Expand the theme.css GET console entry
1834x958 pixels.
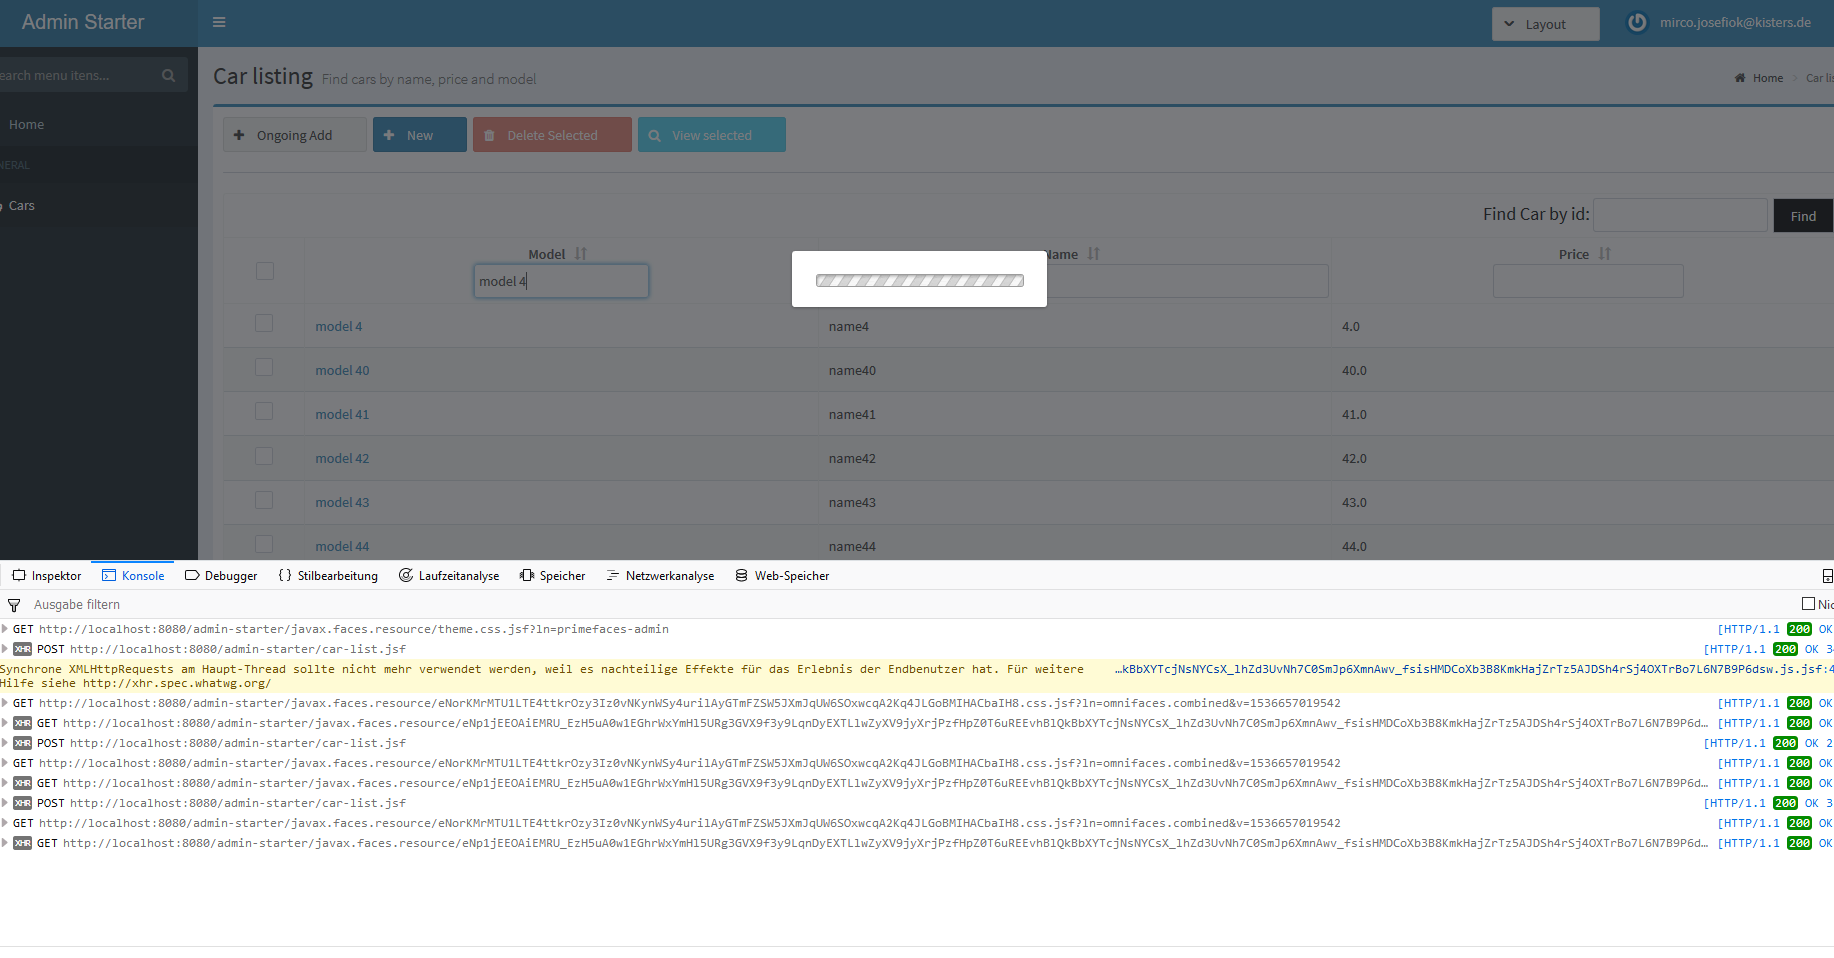pos(5,629)
